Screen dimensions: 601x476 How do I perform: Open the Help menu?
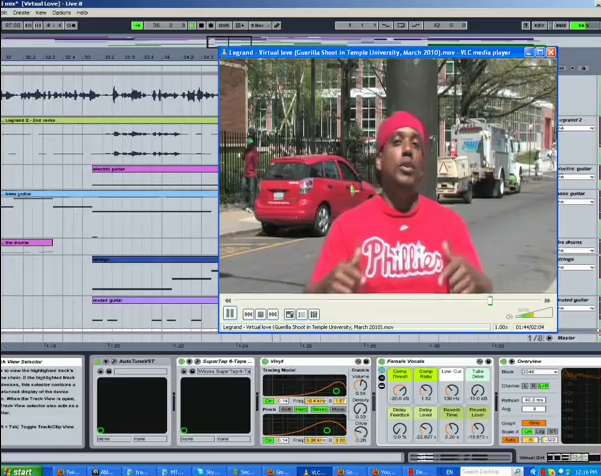pyautogui.click(x=82, y=13)
